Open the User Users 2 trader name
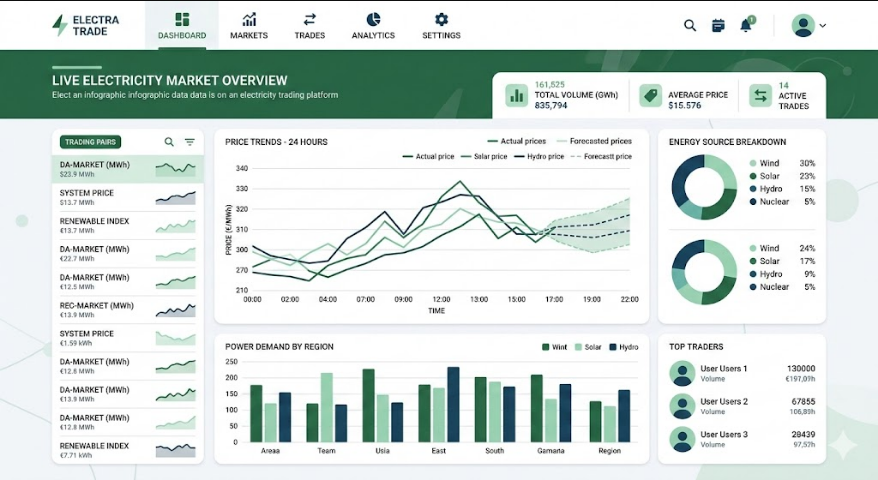This screenshot has height=480, width=878. (x=723, y=402)
